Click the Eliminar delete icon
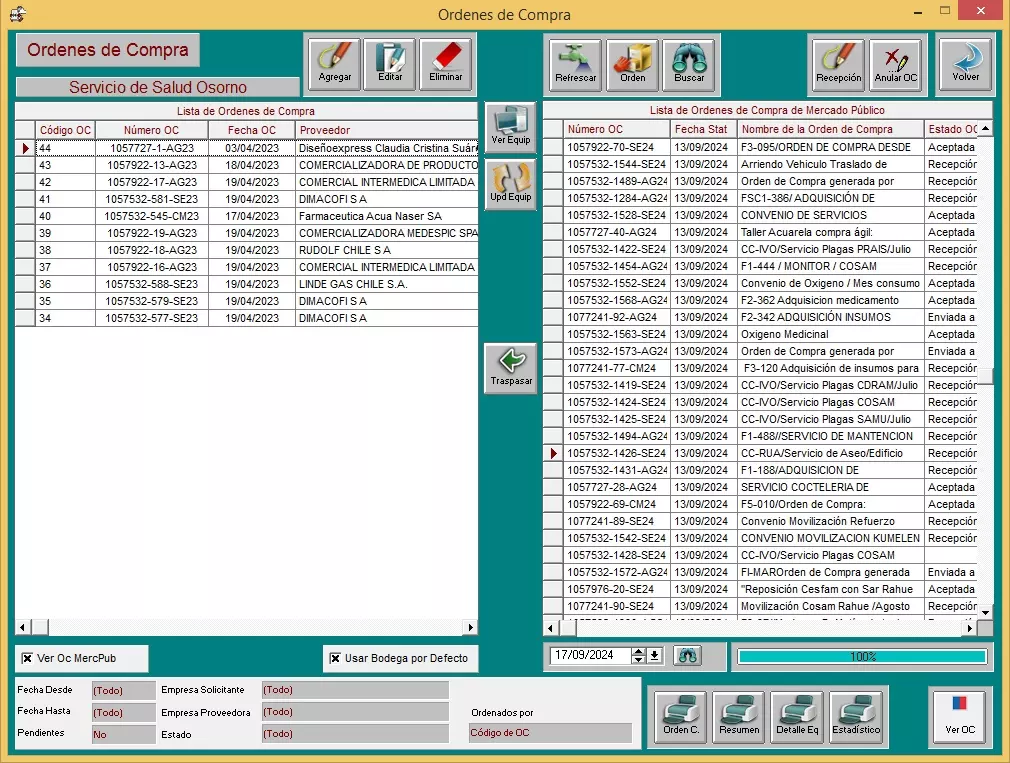This screenshot has height=763, width=1010. (447, 62)
